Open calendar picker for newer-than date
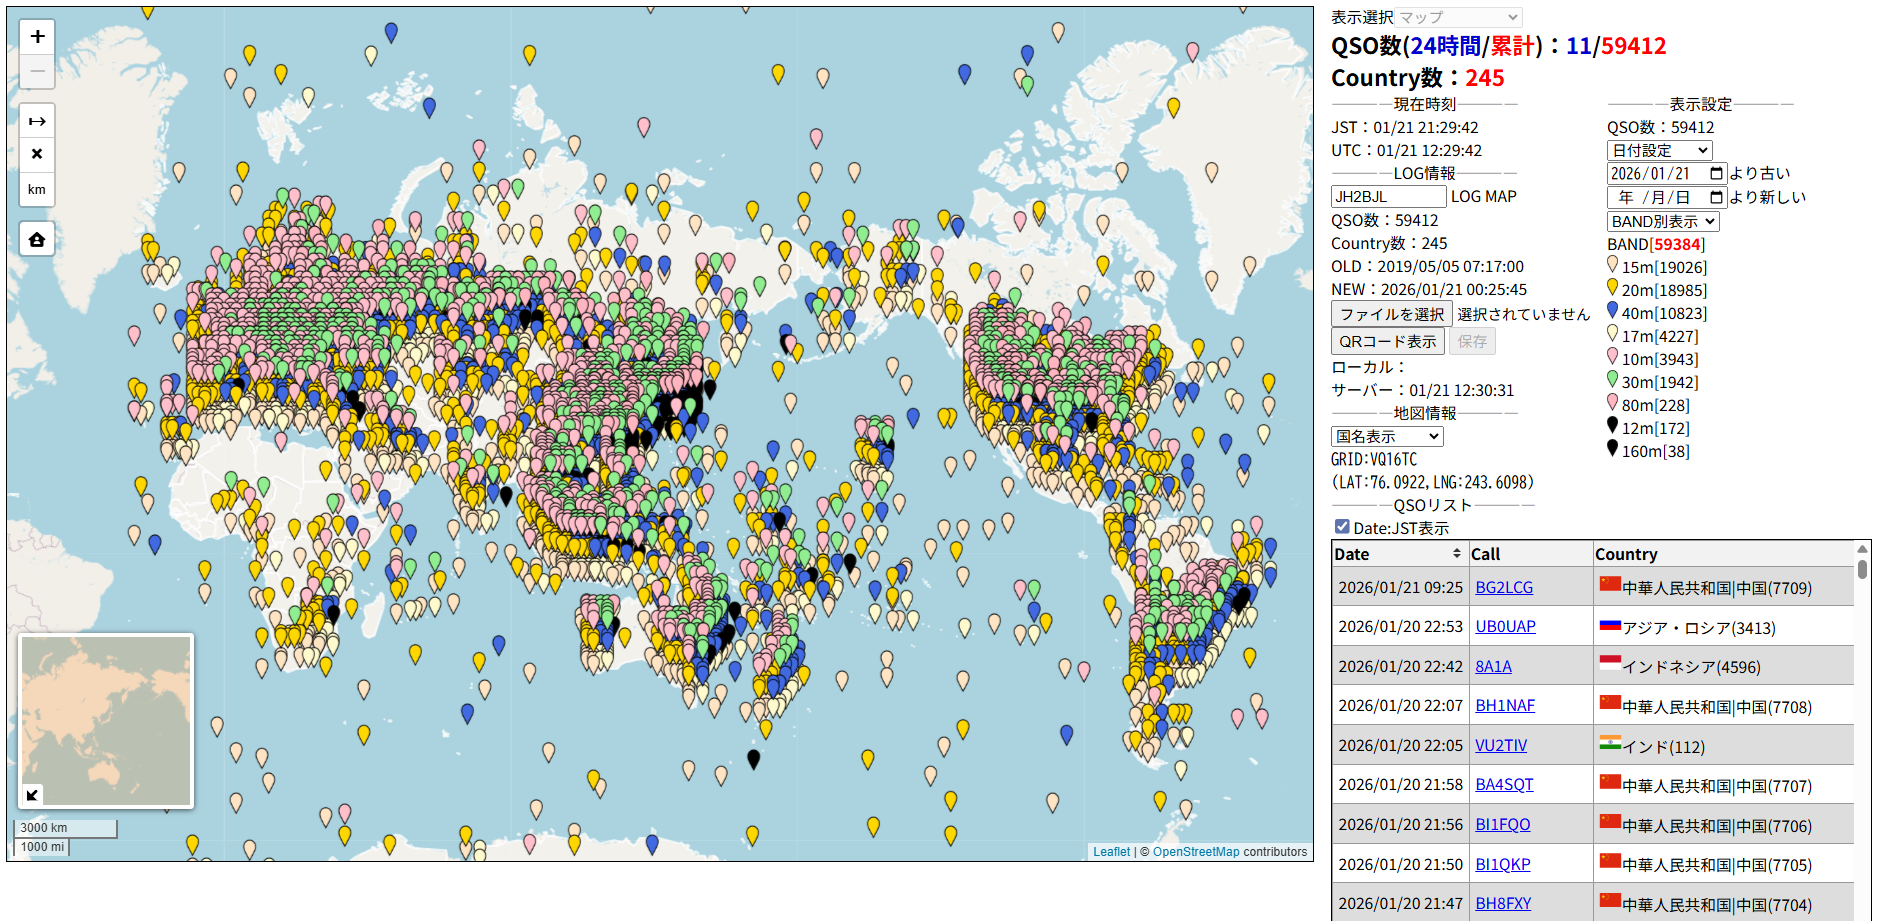1889x921 pixels. [1716, 198]
